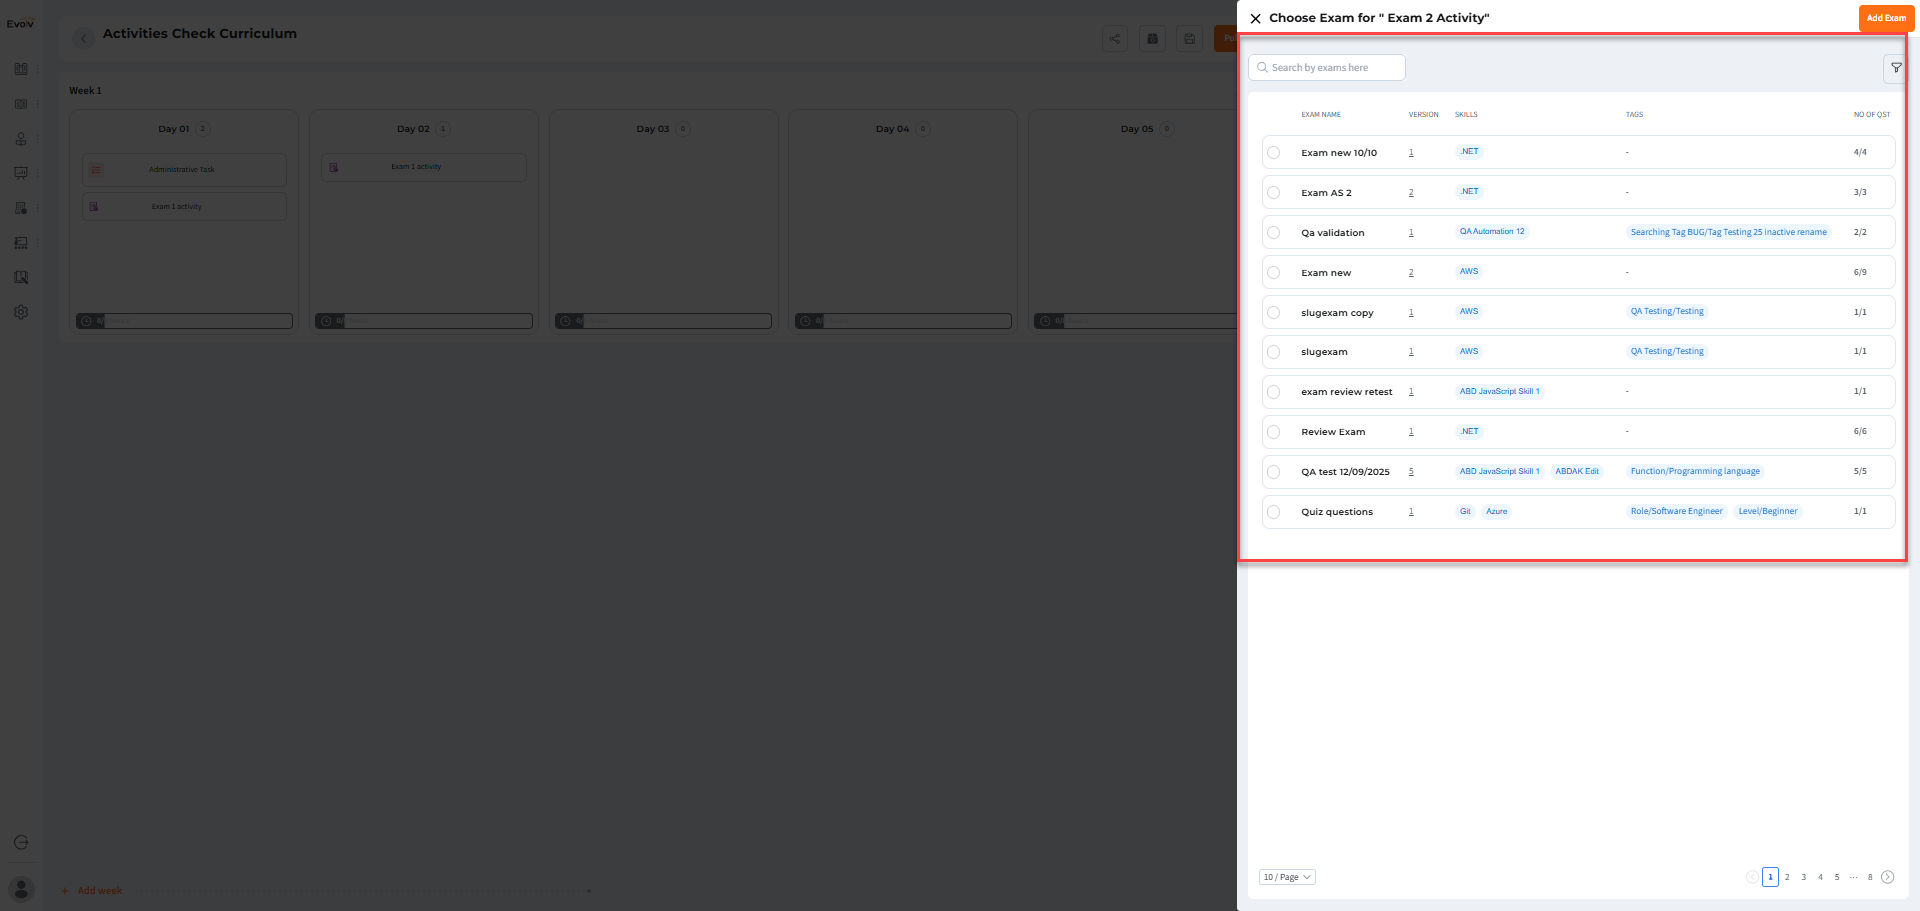Viewport: 1920px width, 911px height.
Task: Open the exam filter funnel icon
Action: 1896,68
